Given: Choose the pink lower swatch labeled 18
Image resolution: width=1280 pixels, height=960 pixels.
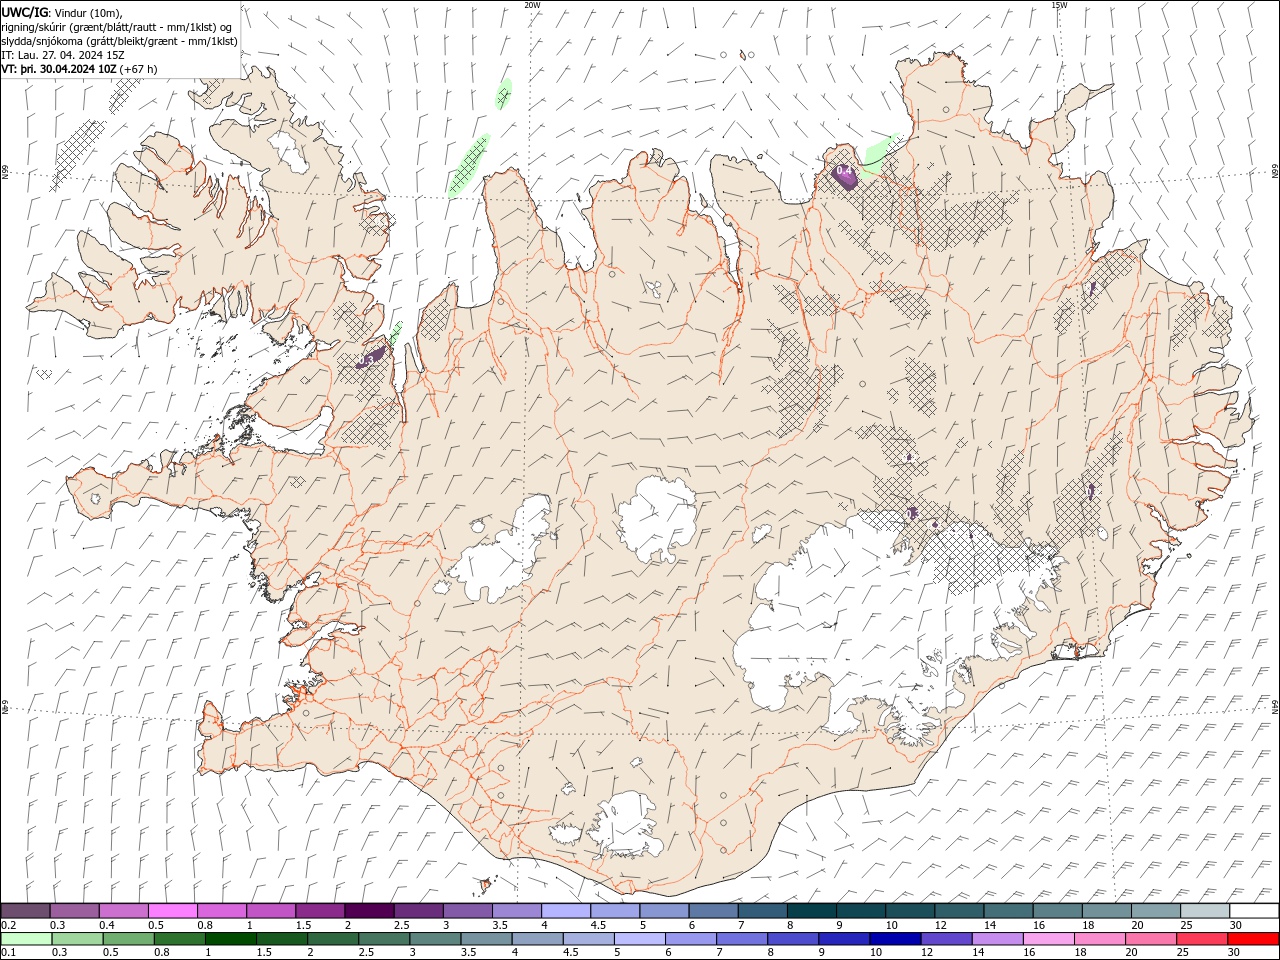Looking at the screenshot, I should [1098, 939].
